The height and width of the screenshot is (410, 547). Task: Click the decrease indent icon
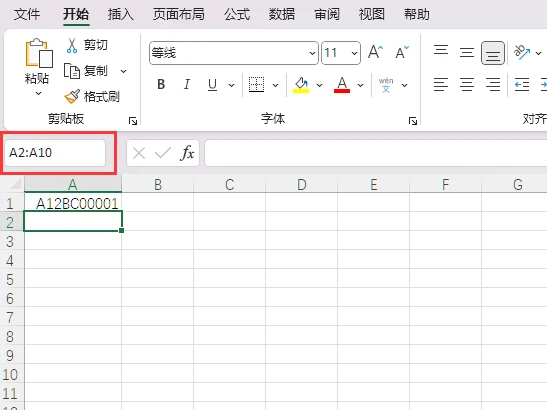pyautogui.click(x=522, y=85)
